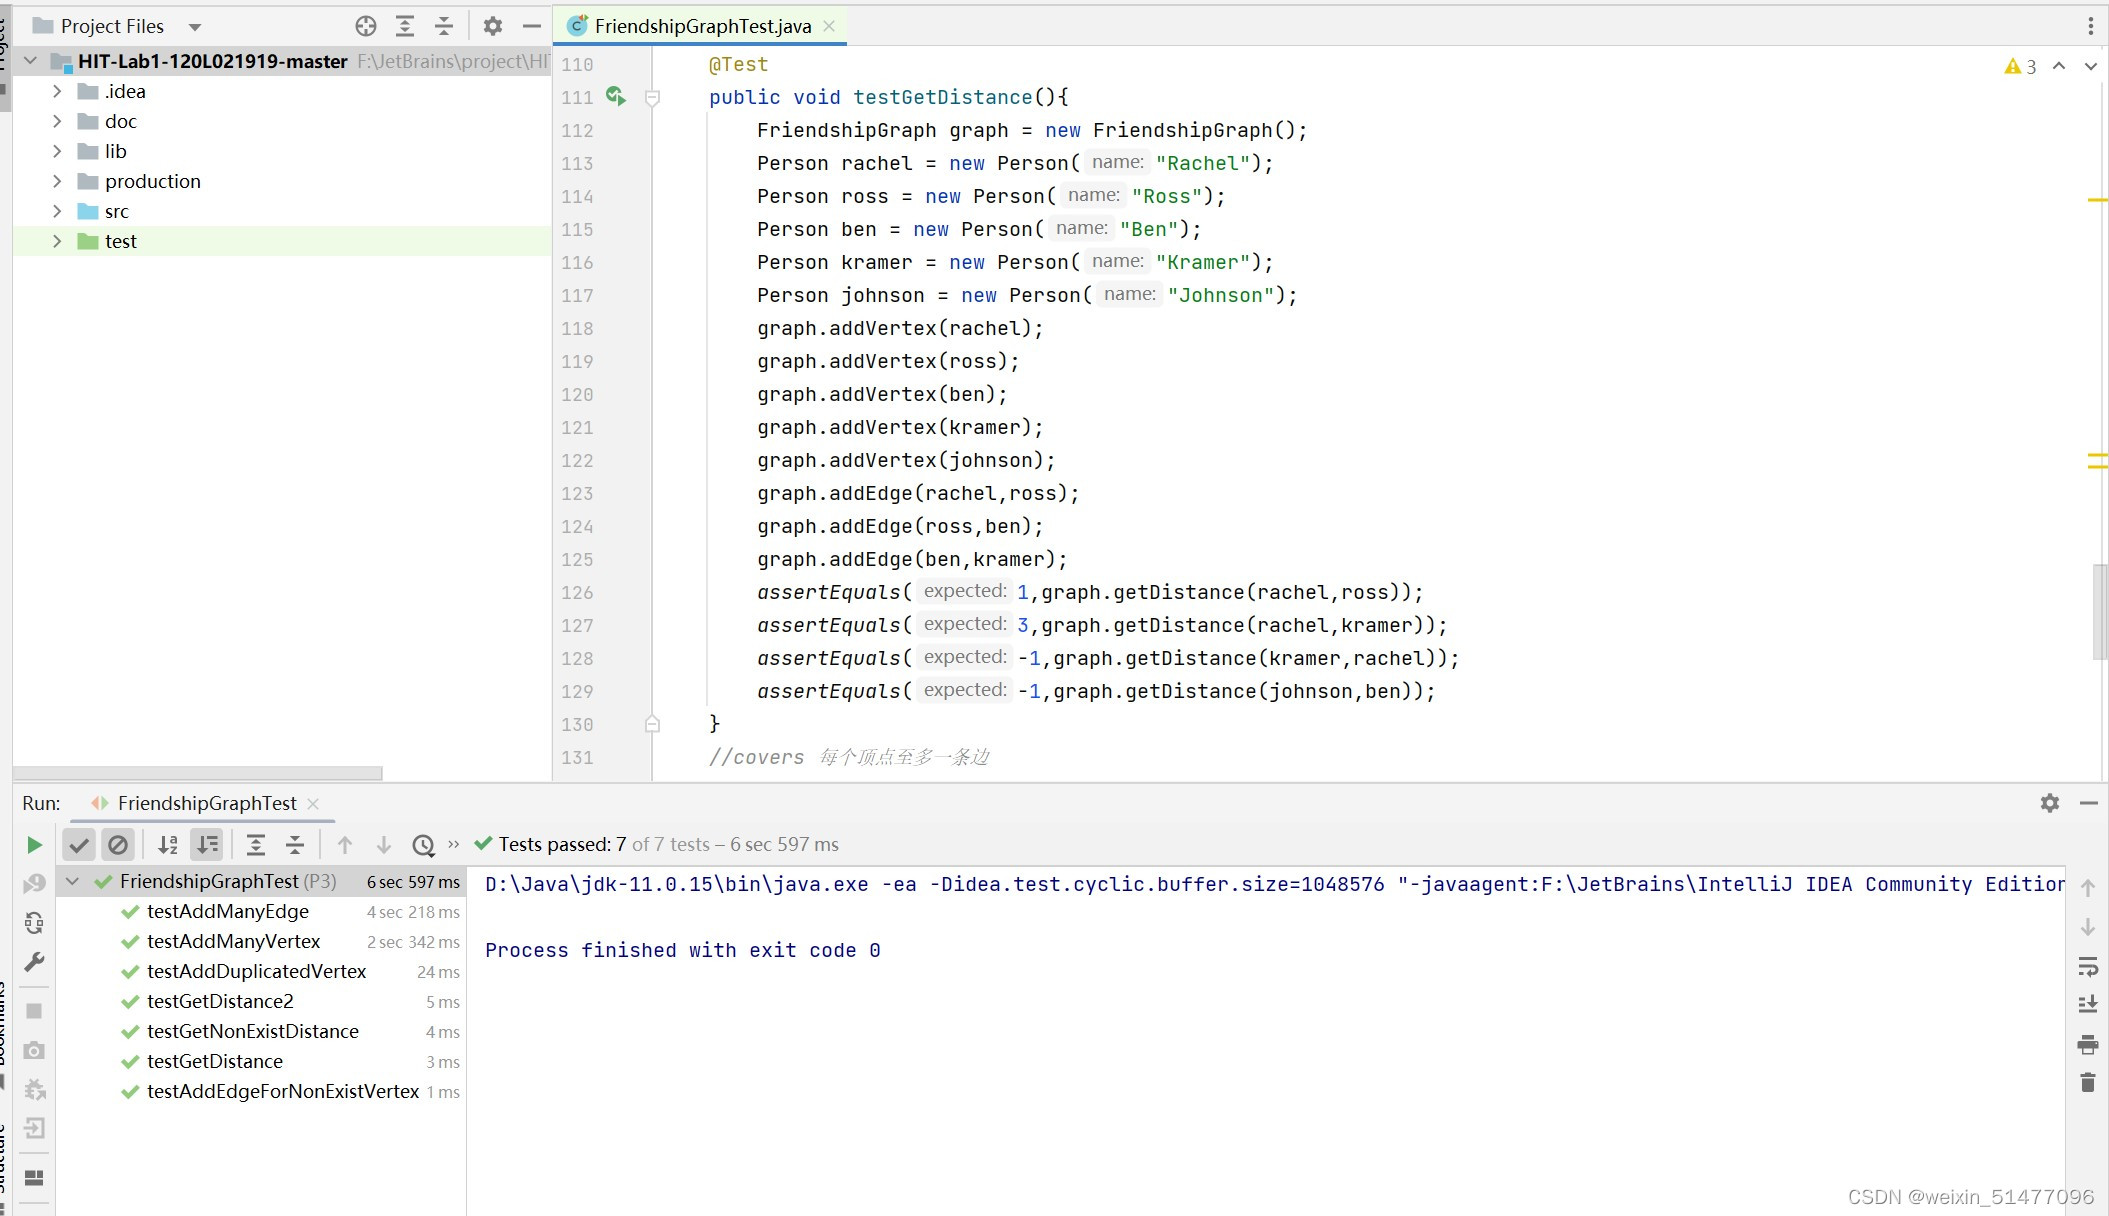Click run test gutter icon line 111

(x=615, y=96)
